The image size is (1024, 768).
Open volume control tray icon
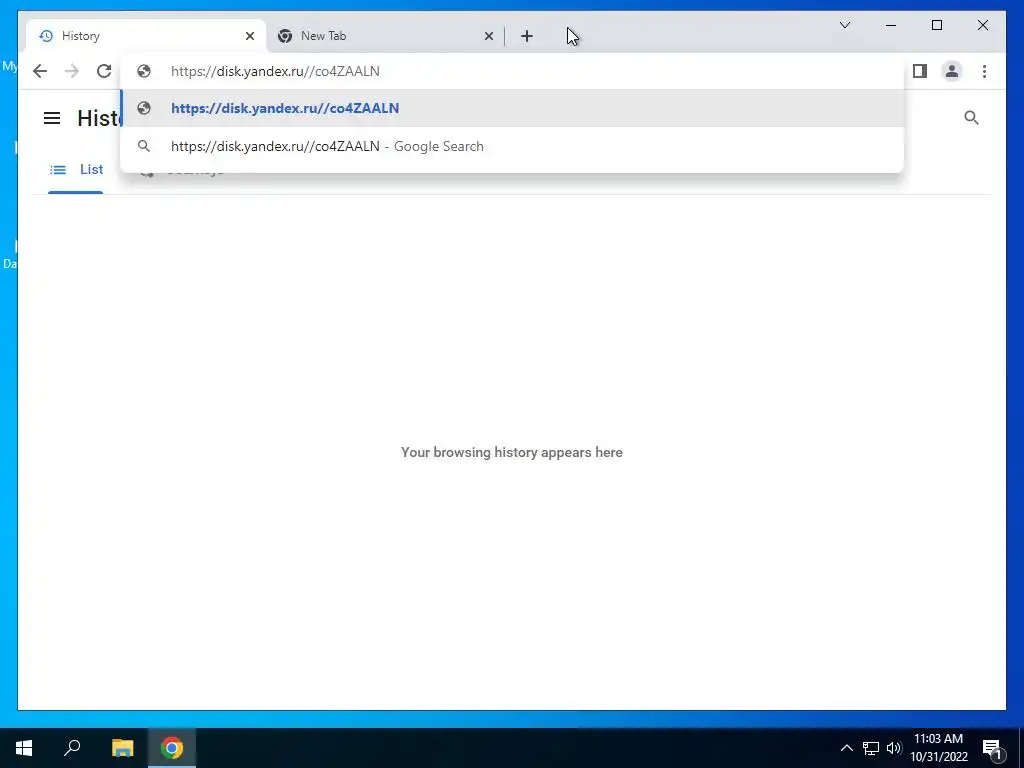coord(894,748)
